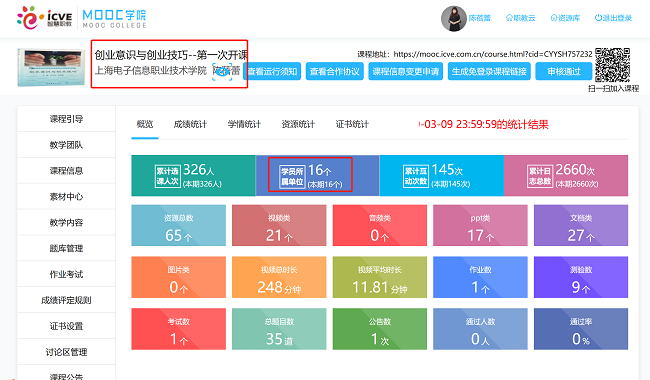Click the 作业数 1个 tile
Viewport: 650px width, 380px height.
480,277
